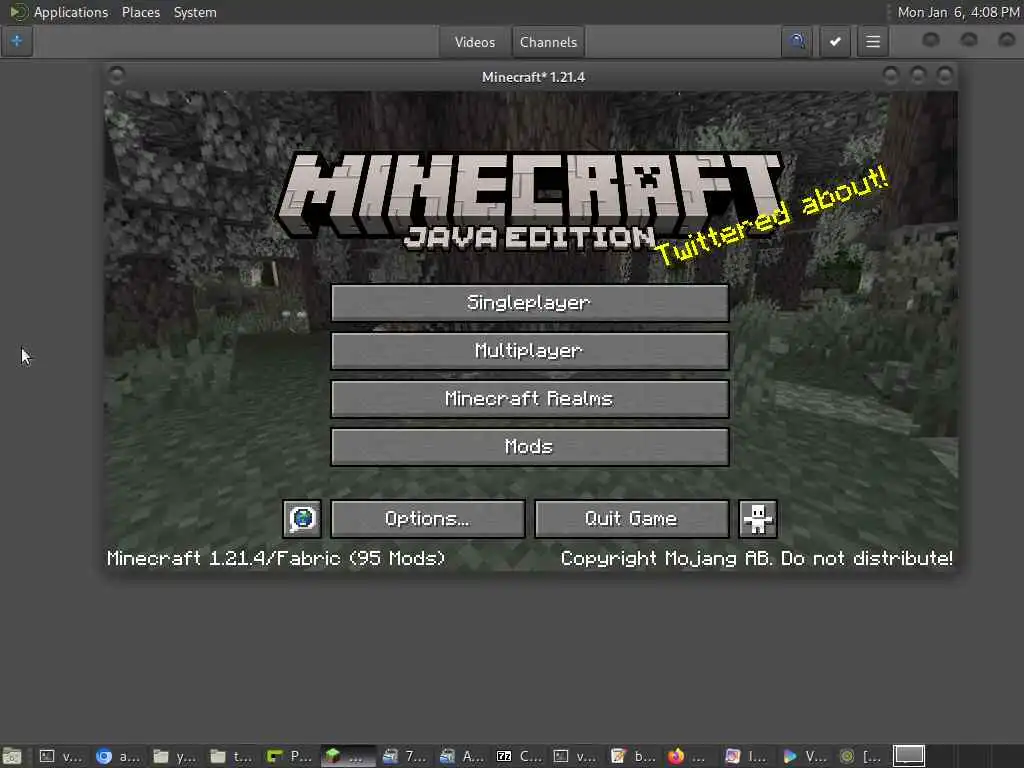The image size is (1024, 768).
Task: Open Options... menu
Action: [428, 519]
